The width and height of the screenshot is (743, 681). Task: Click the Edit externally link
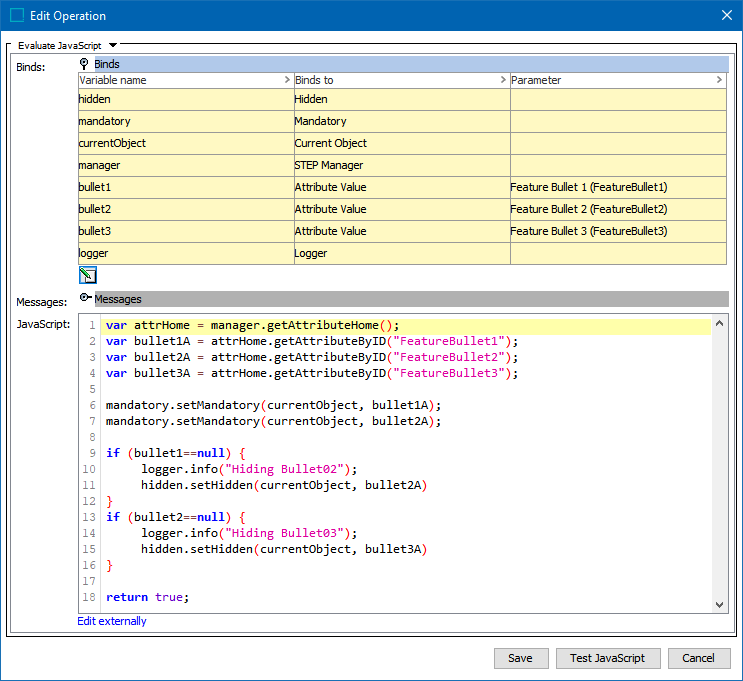coord(112,621)
